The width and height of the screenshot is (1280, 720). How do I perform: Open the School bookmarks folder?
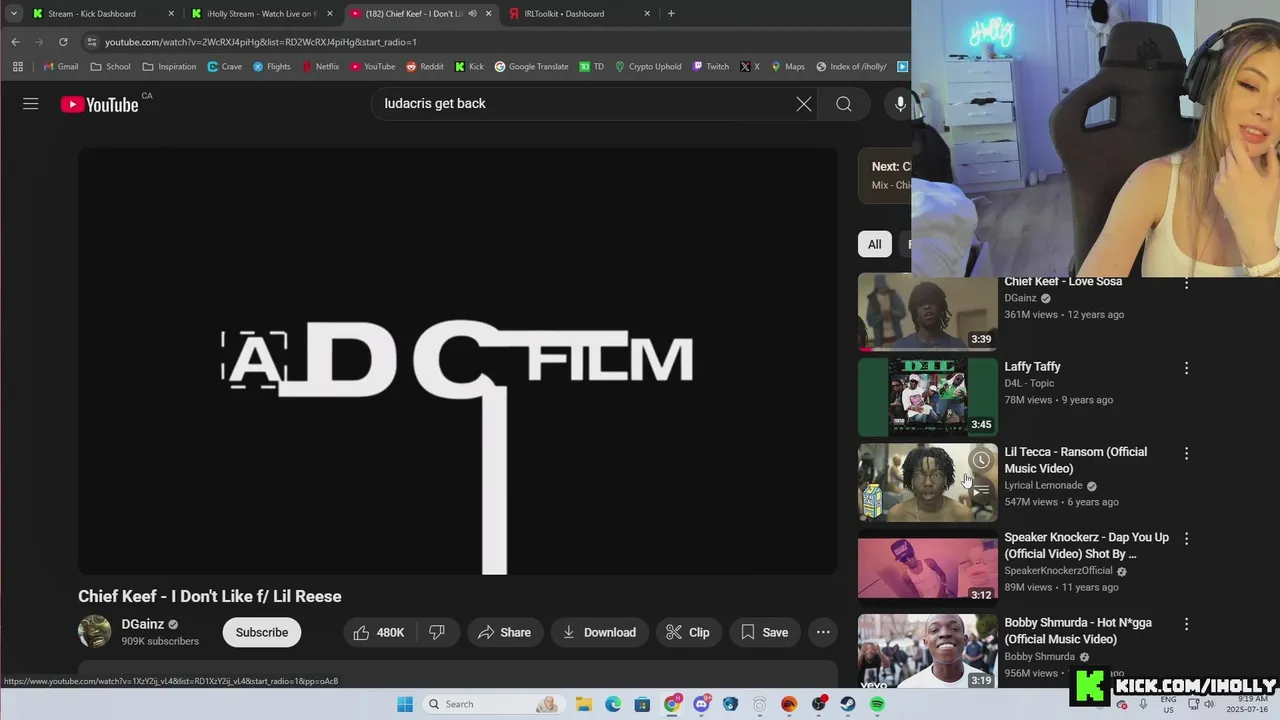(x=110, y=67)
